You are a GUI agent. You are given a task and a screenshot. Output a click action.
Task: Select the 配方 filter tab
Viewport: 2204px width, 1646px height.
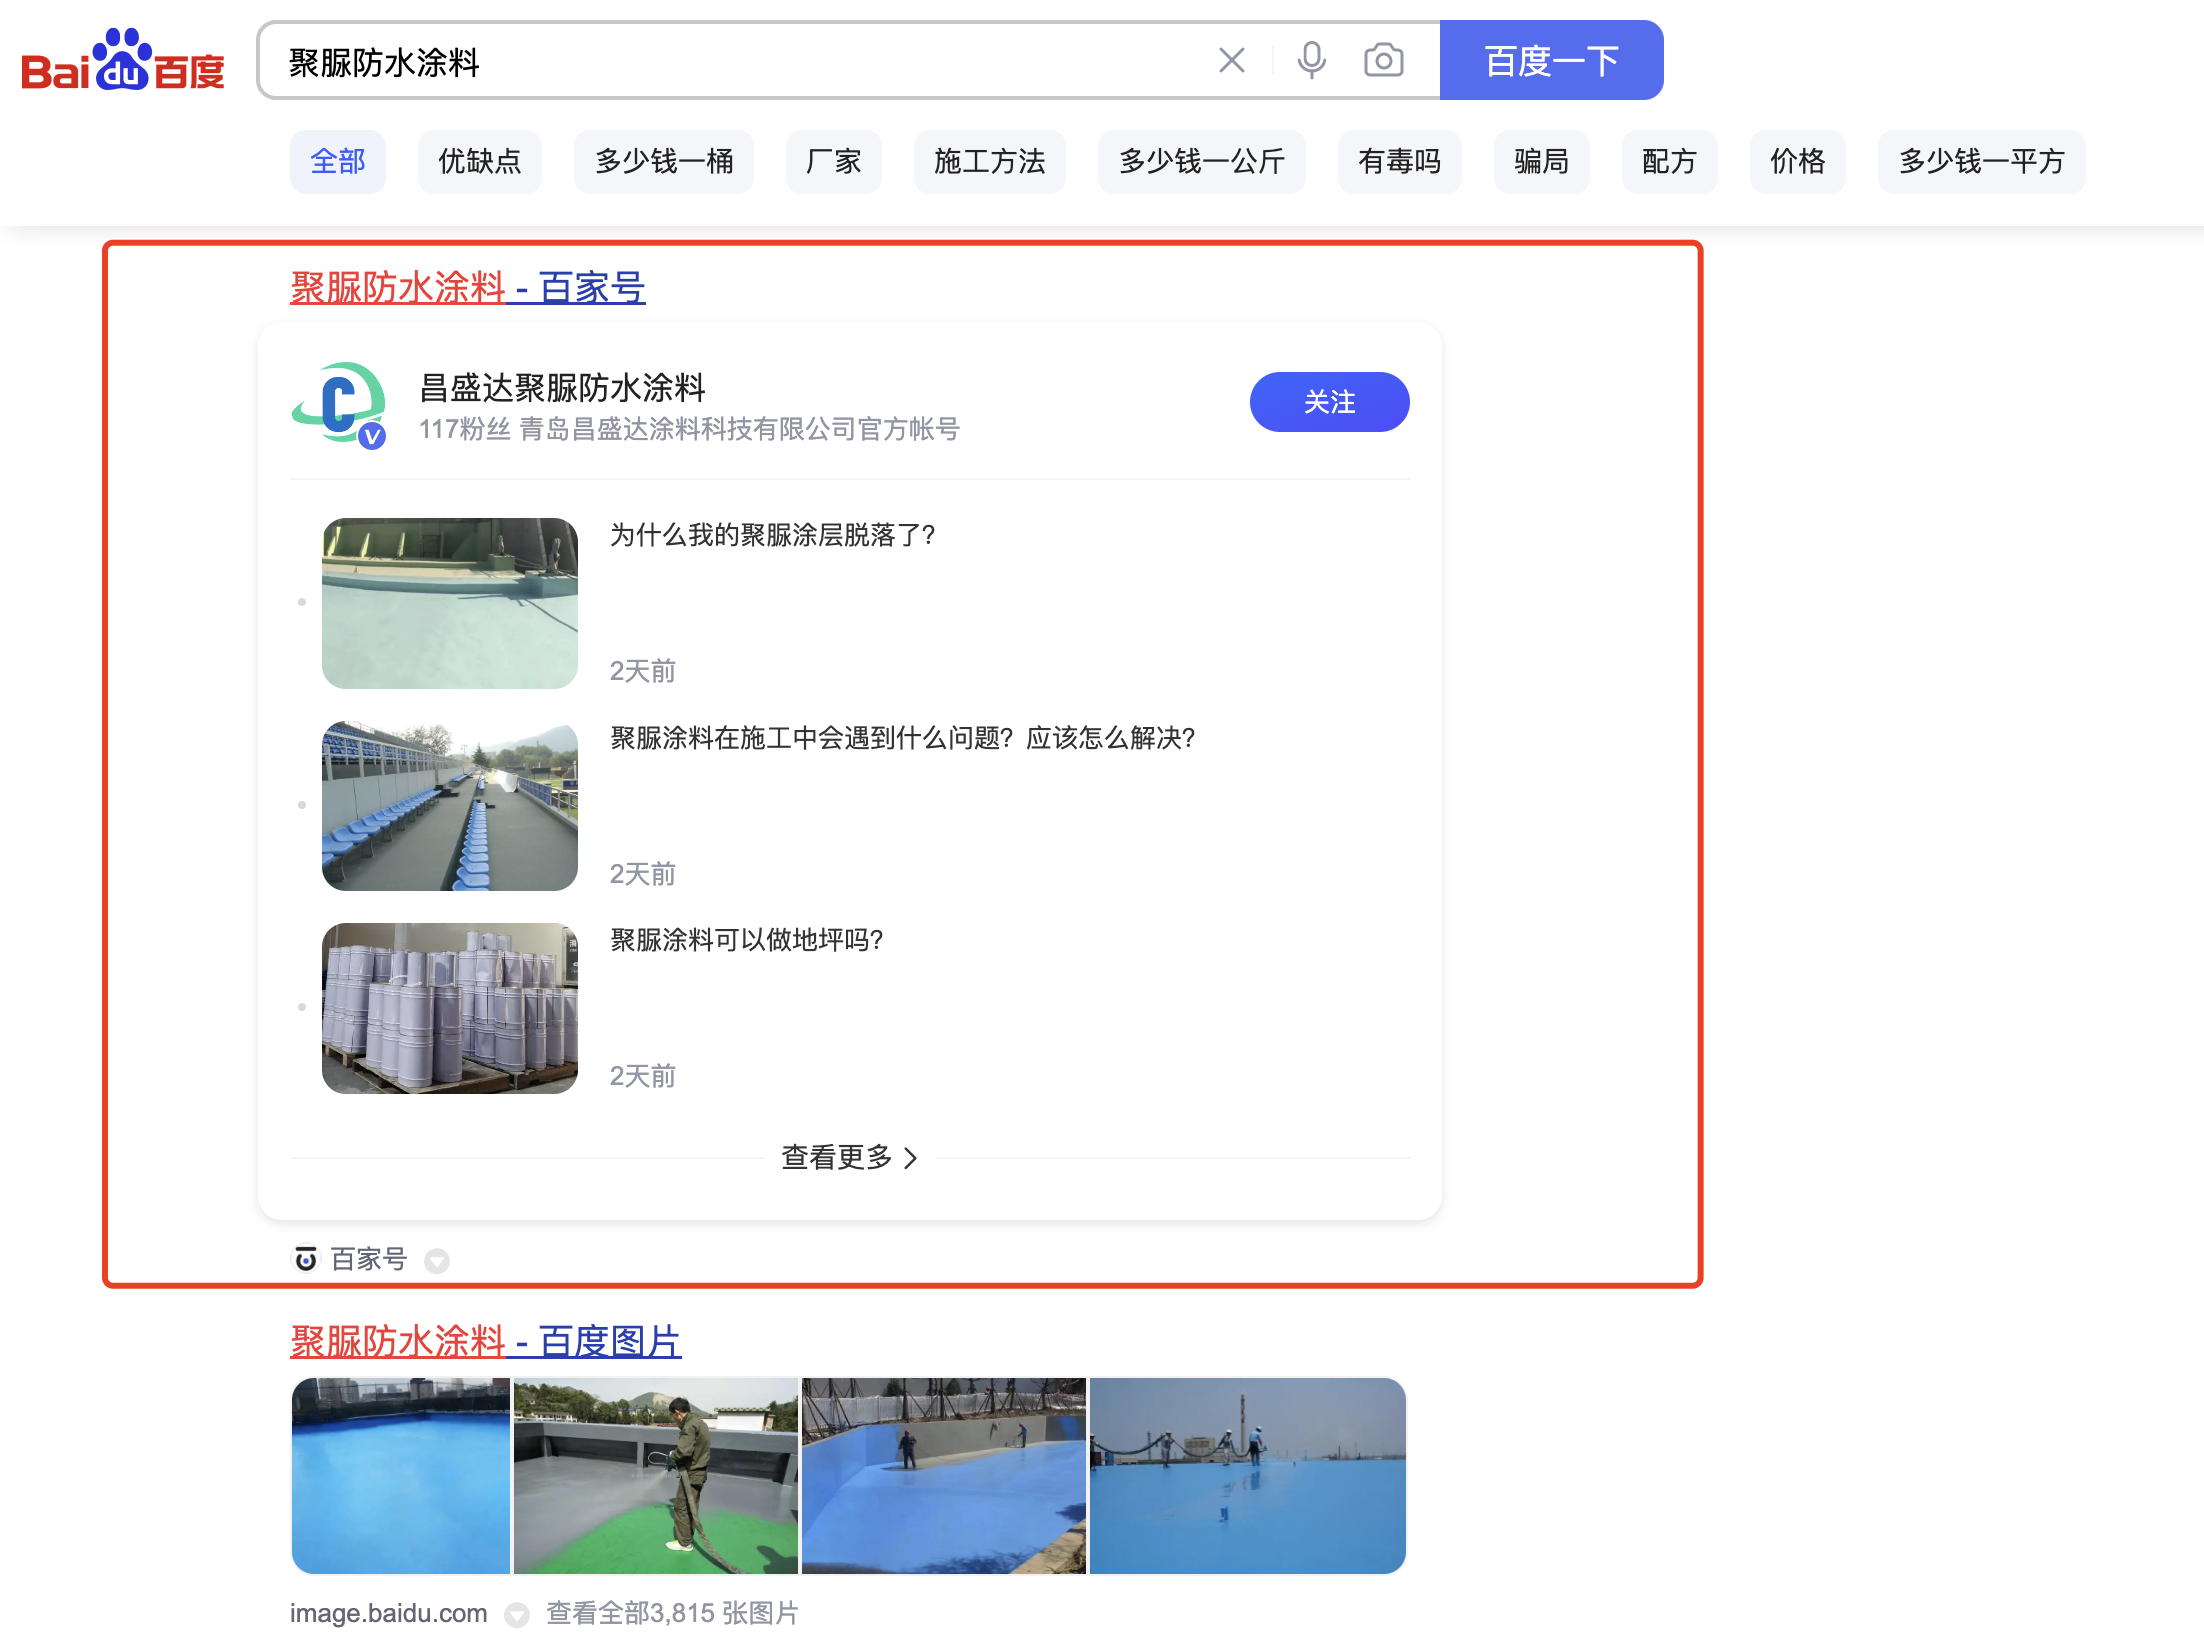click(1670, 162)
